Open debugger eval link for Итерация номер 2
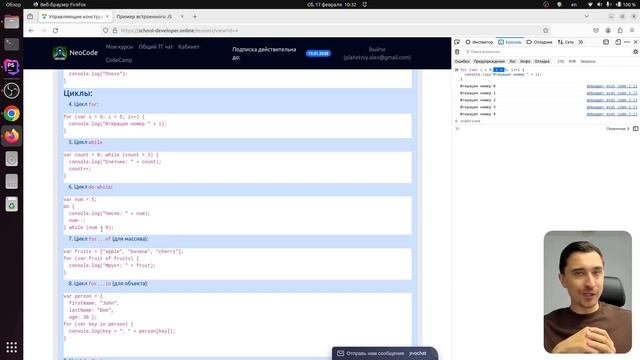The width and height of the screenshot is (640, 360). 612,100
